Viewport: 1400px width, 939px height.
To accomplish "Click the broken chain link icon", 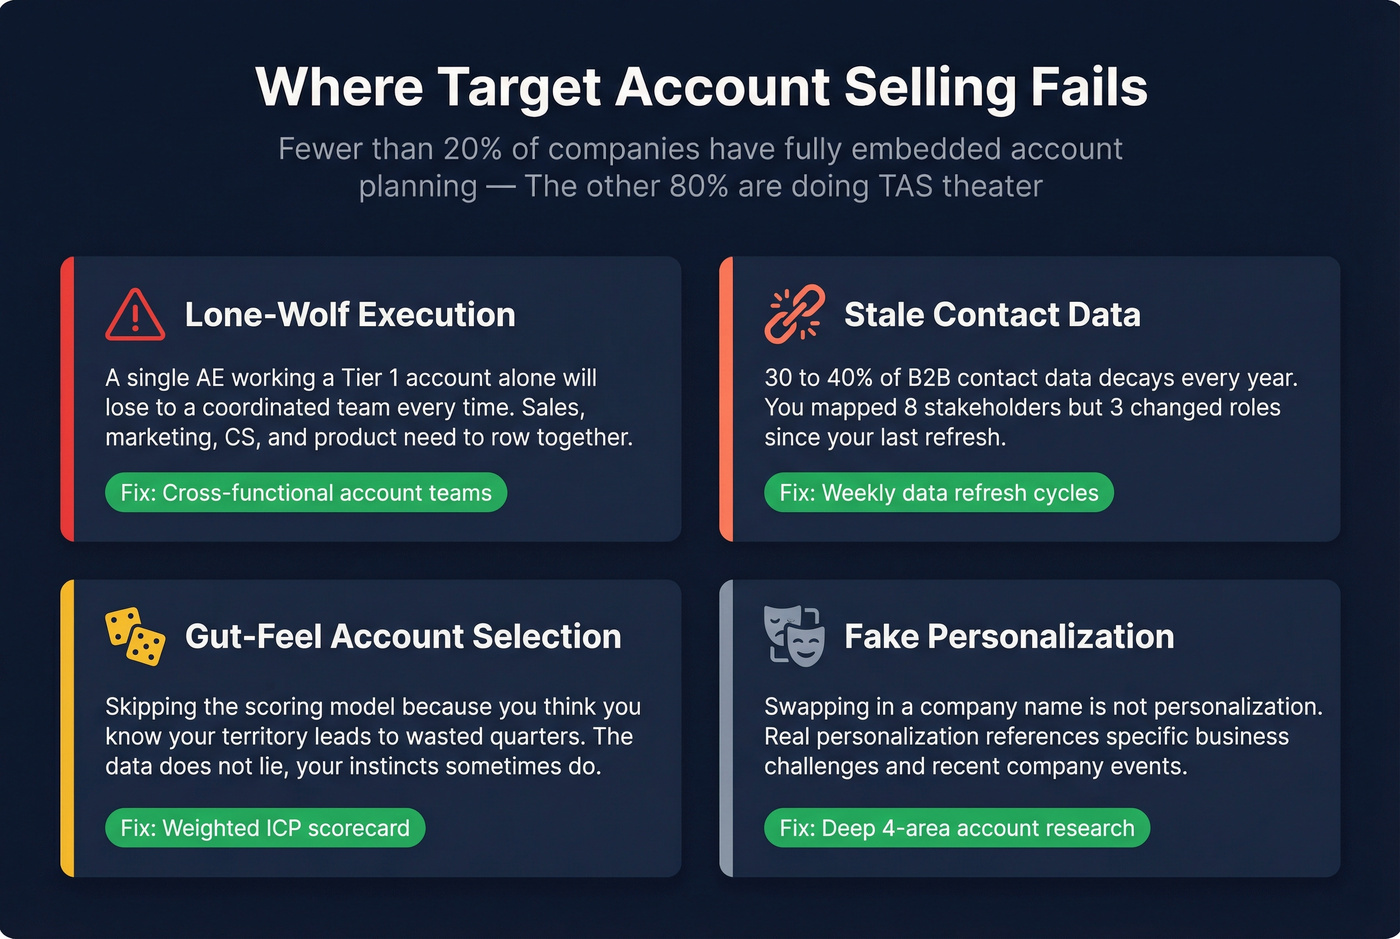I will pyautogui.click(x=794, y=314).
